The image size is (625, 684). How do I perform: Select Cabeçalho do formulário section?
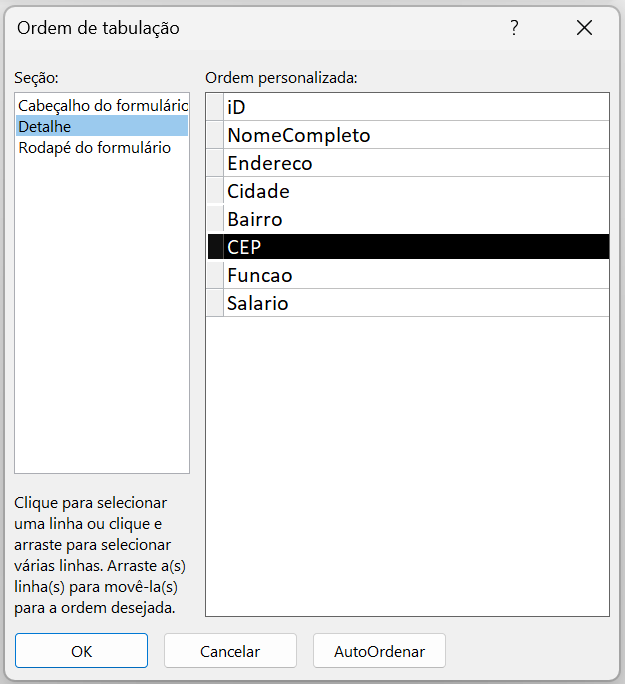click(x=102, y=105)
